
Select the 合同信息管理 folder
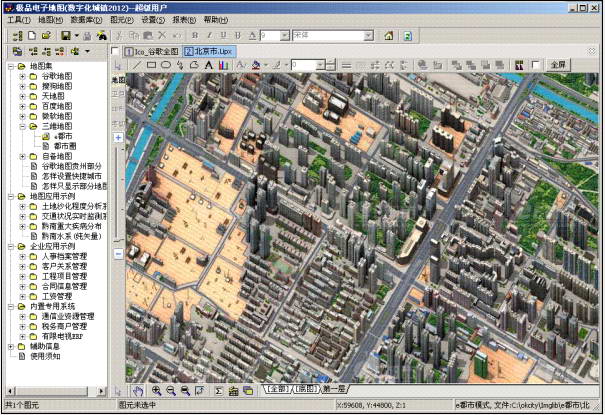(x=64, y=287)
